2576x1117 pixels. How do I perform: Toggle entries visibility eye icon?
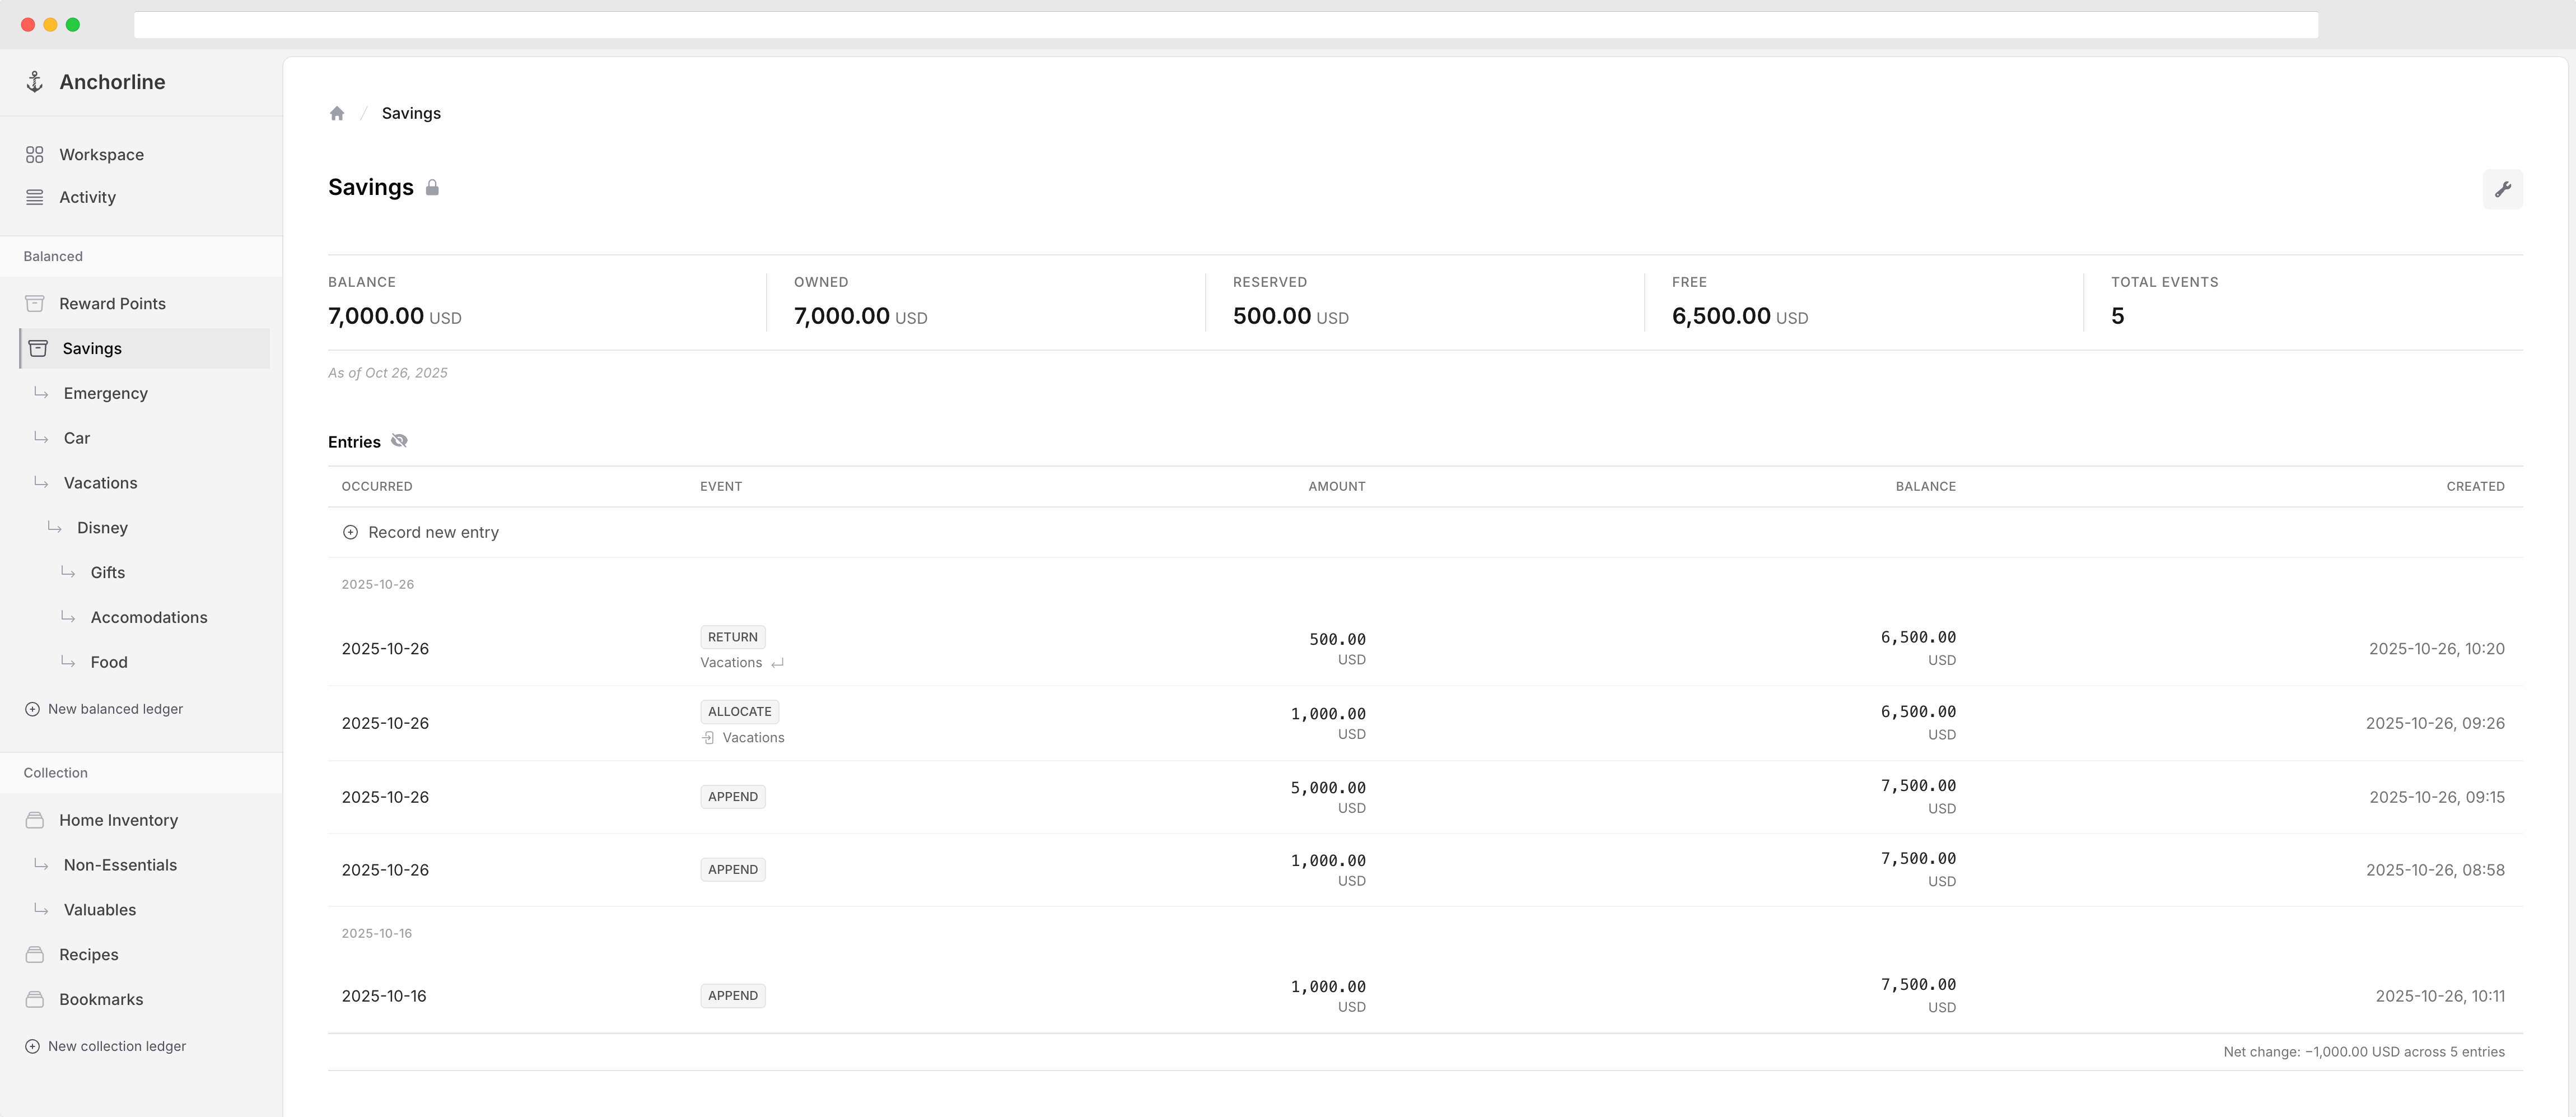tap(399, 441)
